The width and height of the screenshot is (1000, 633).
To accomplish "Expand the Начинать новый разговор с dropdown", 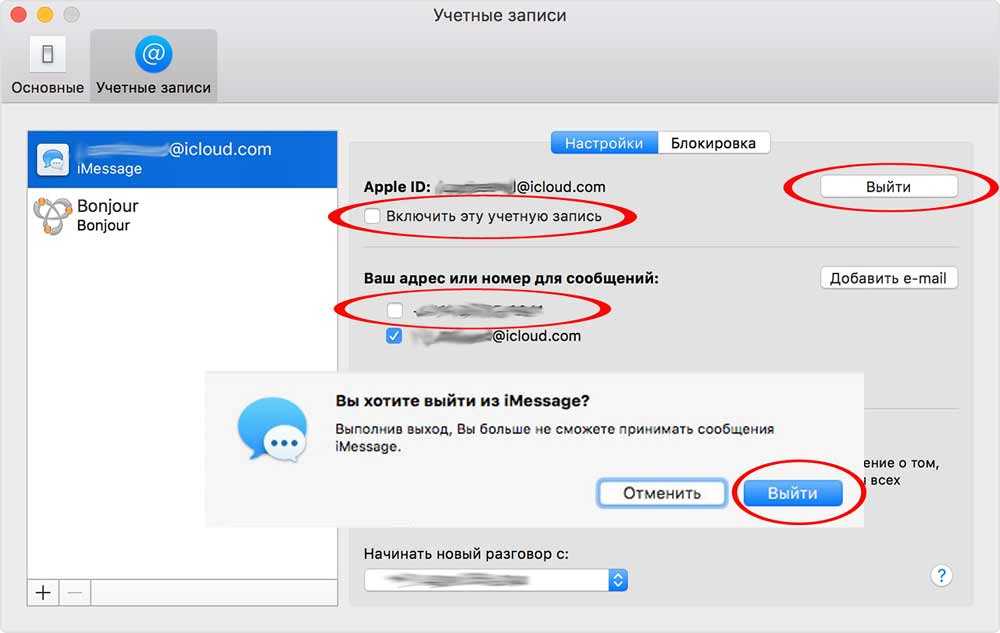I will tap(618, 579).
